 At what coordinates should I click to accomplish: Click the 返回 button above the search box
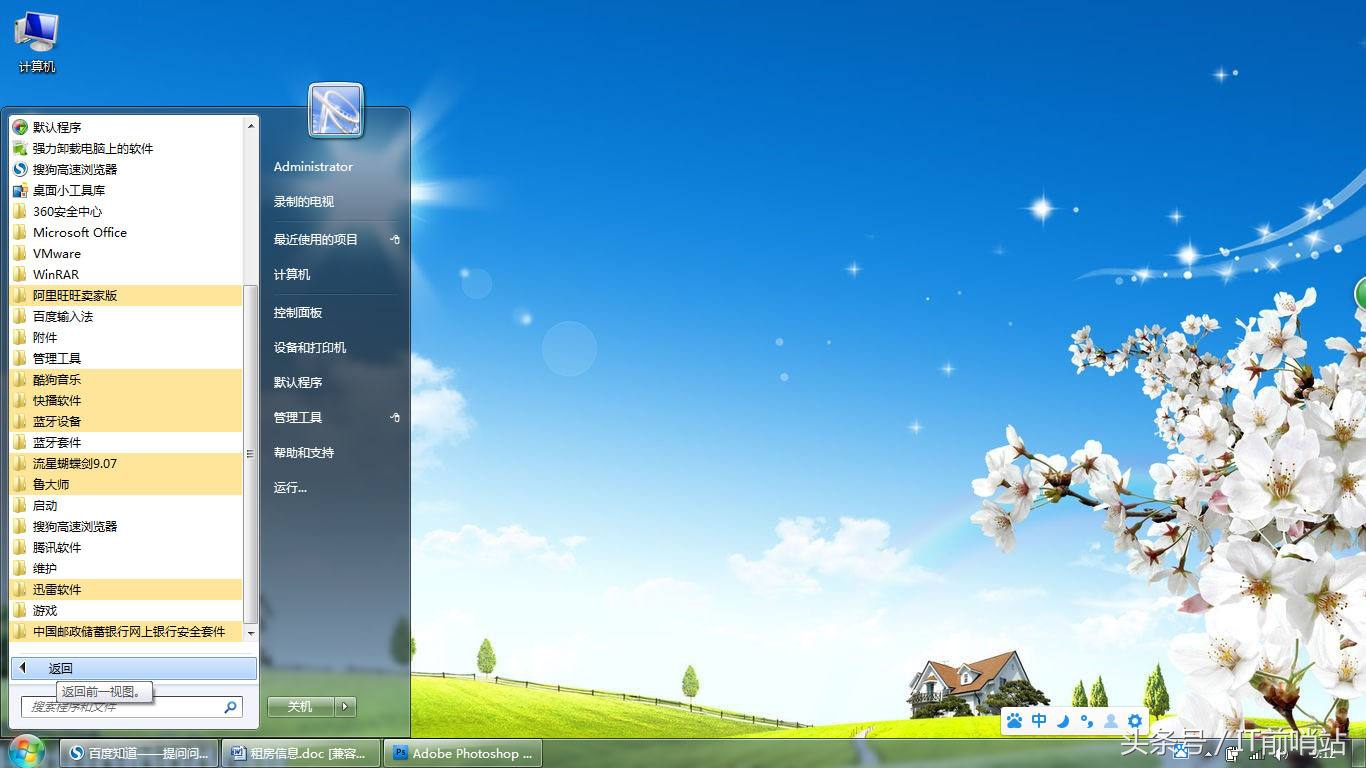point(60,668)
